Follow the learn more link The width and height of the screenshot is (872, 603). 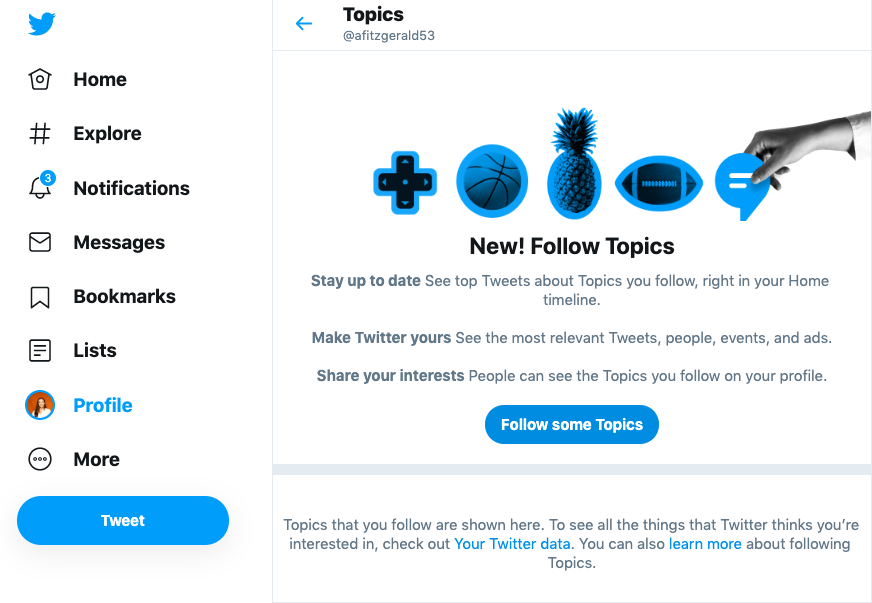tap(705, 543)
